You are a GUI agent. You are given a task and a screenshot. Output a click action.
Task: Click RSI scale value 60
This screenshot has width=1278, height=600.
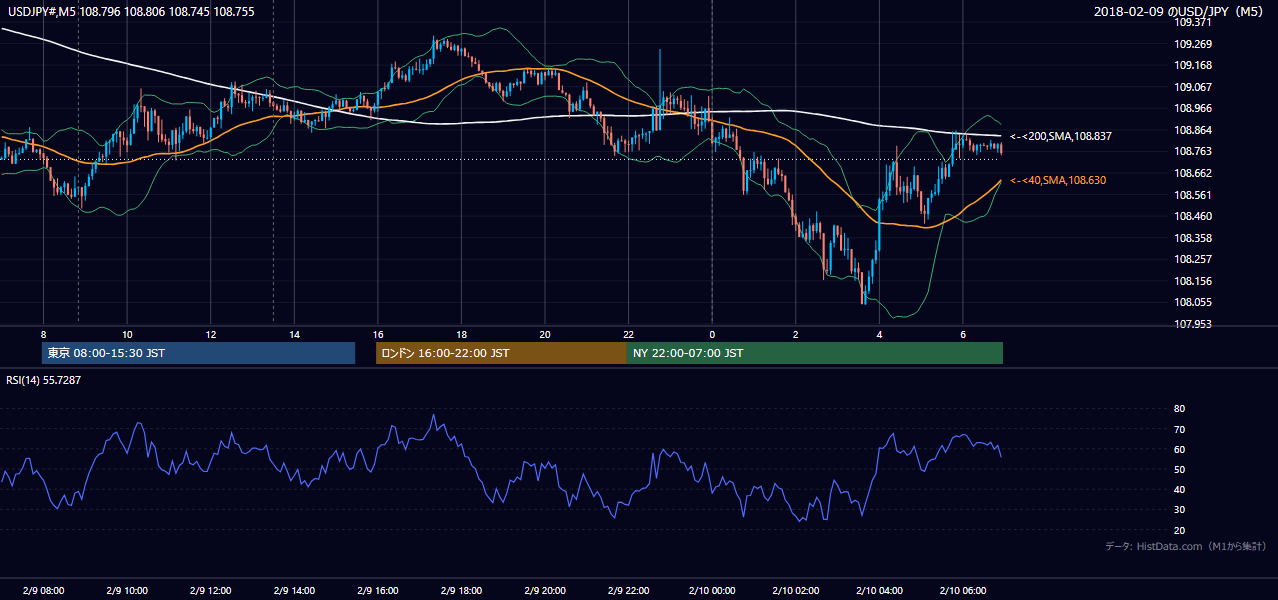click(x=1179, y=449)
